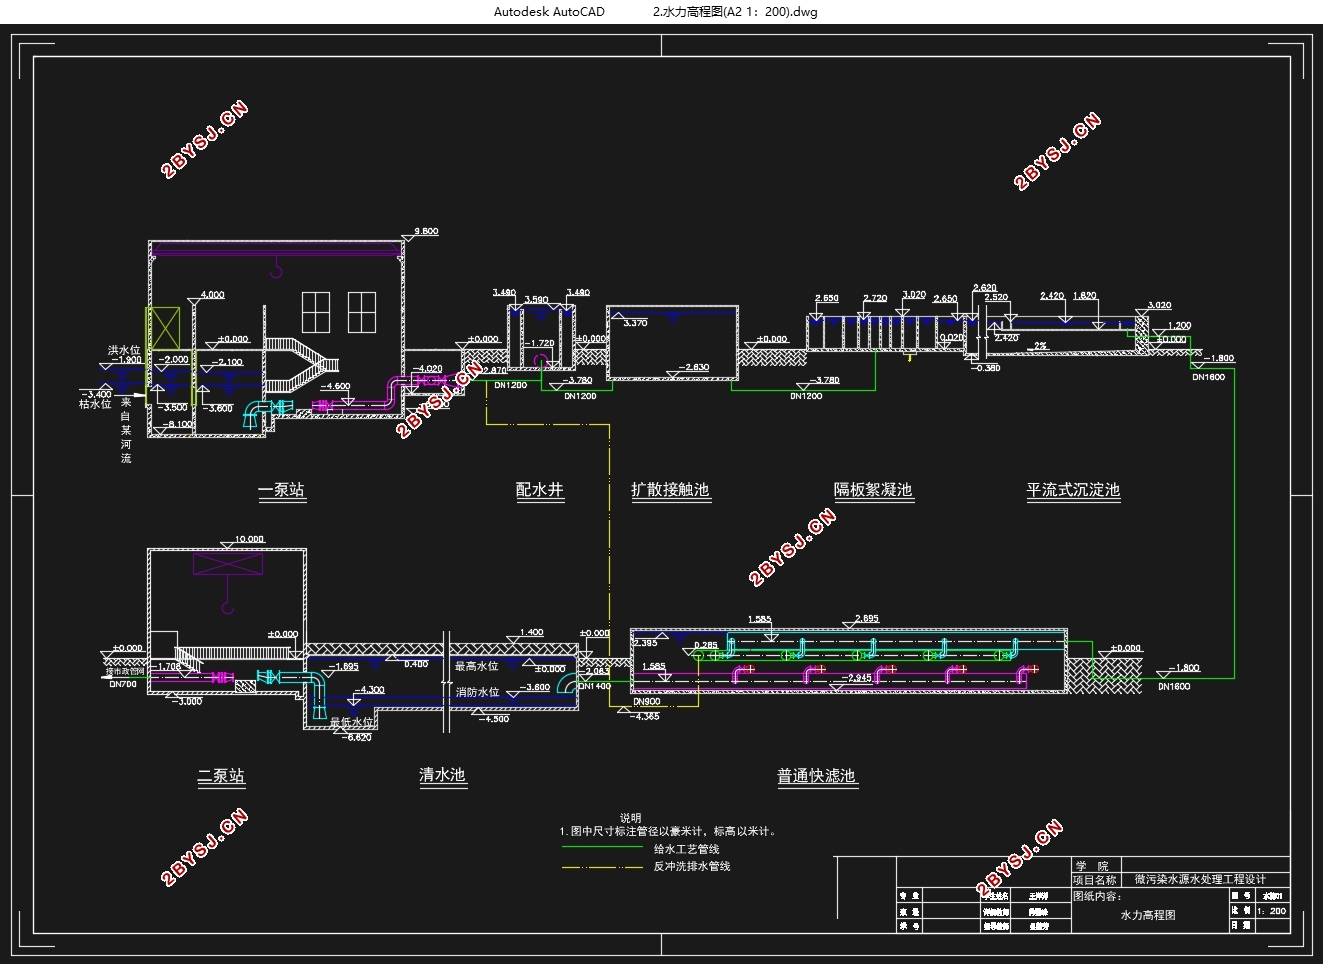Screen dimensions: 1323x964
Task: Select pipe label 'DN900'
Action: 646,701
